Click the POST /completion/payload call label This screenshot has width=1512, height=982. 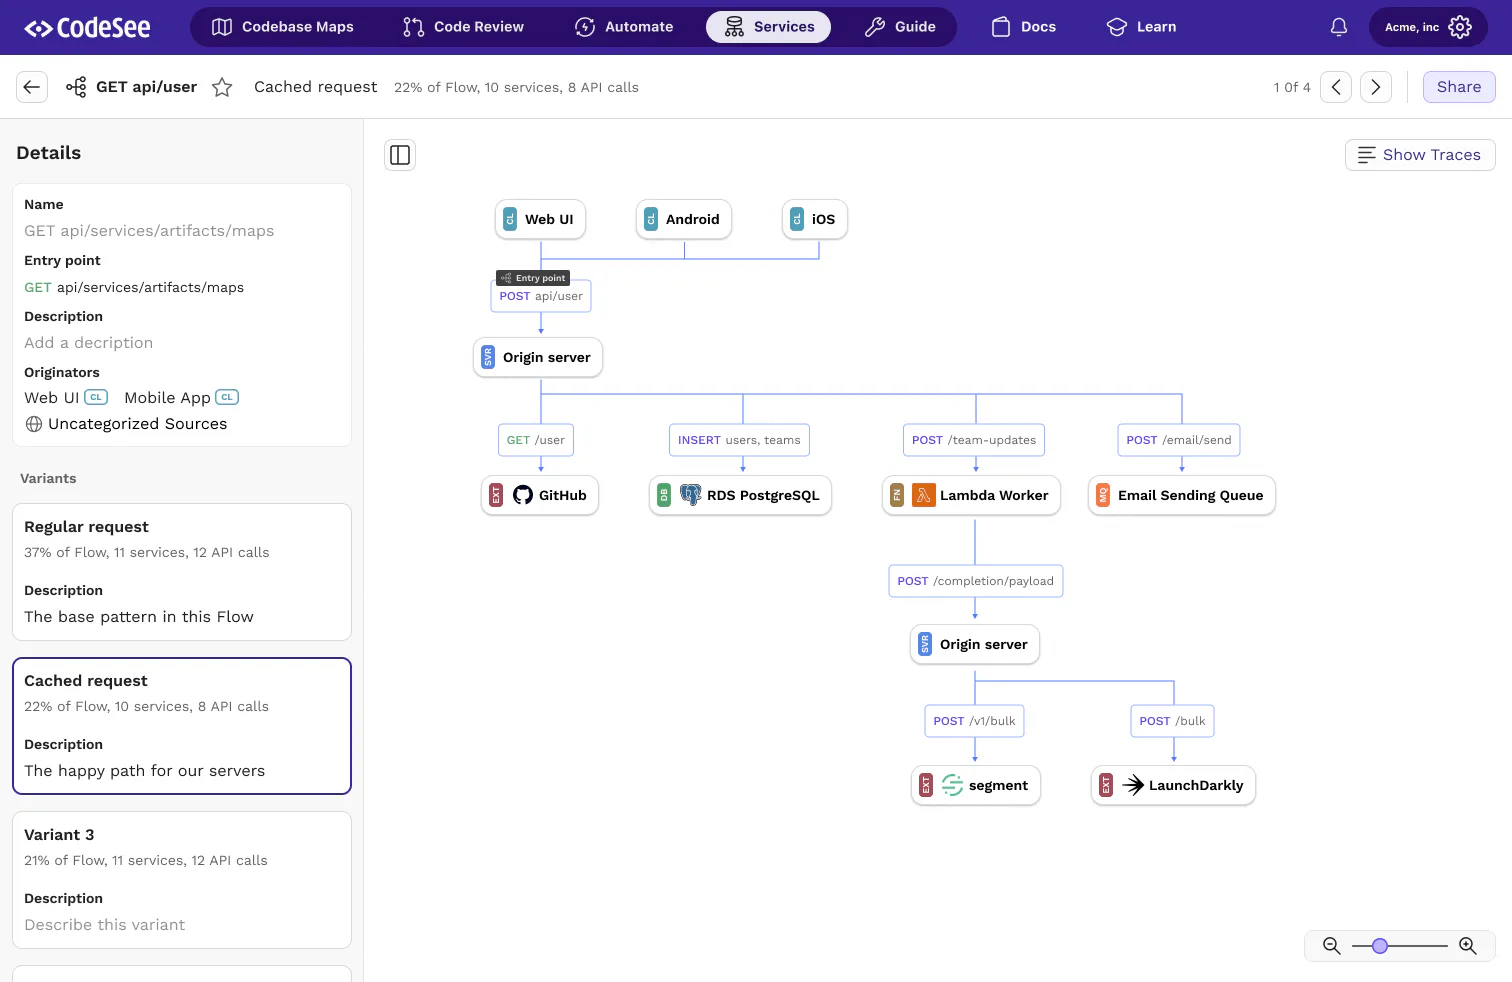point(976,581)
